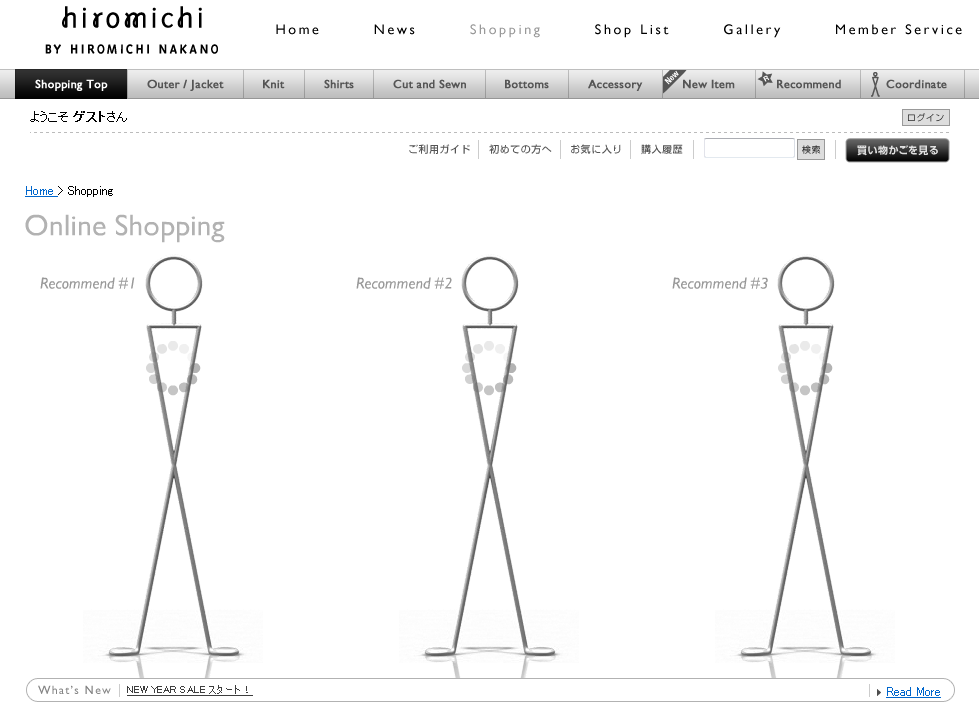
Task: Open the Outer / Jacket category
Action: click(185, 85)
